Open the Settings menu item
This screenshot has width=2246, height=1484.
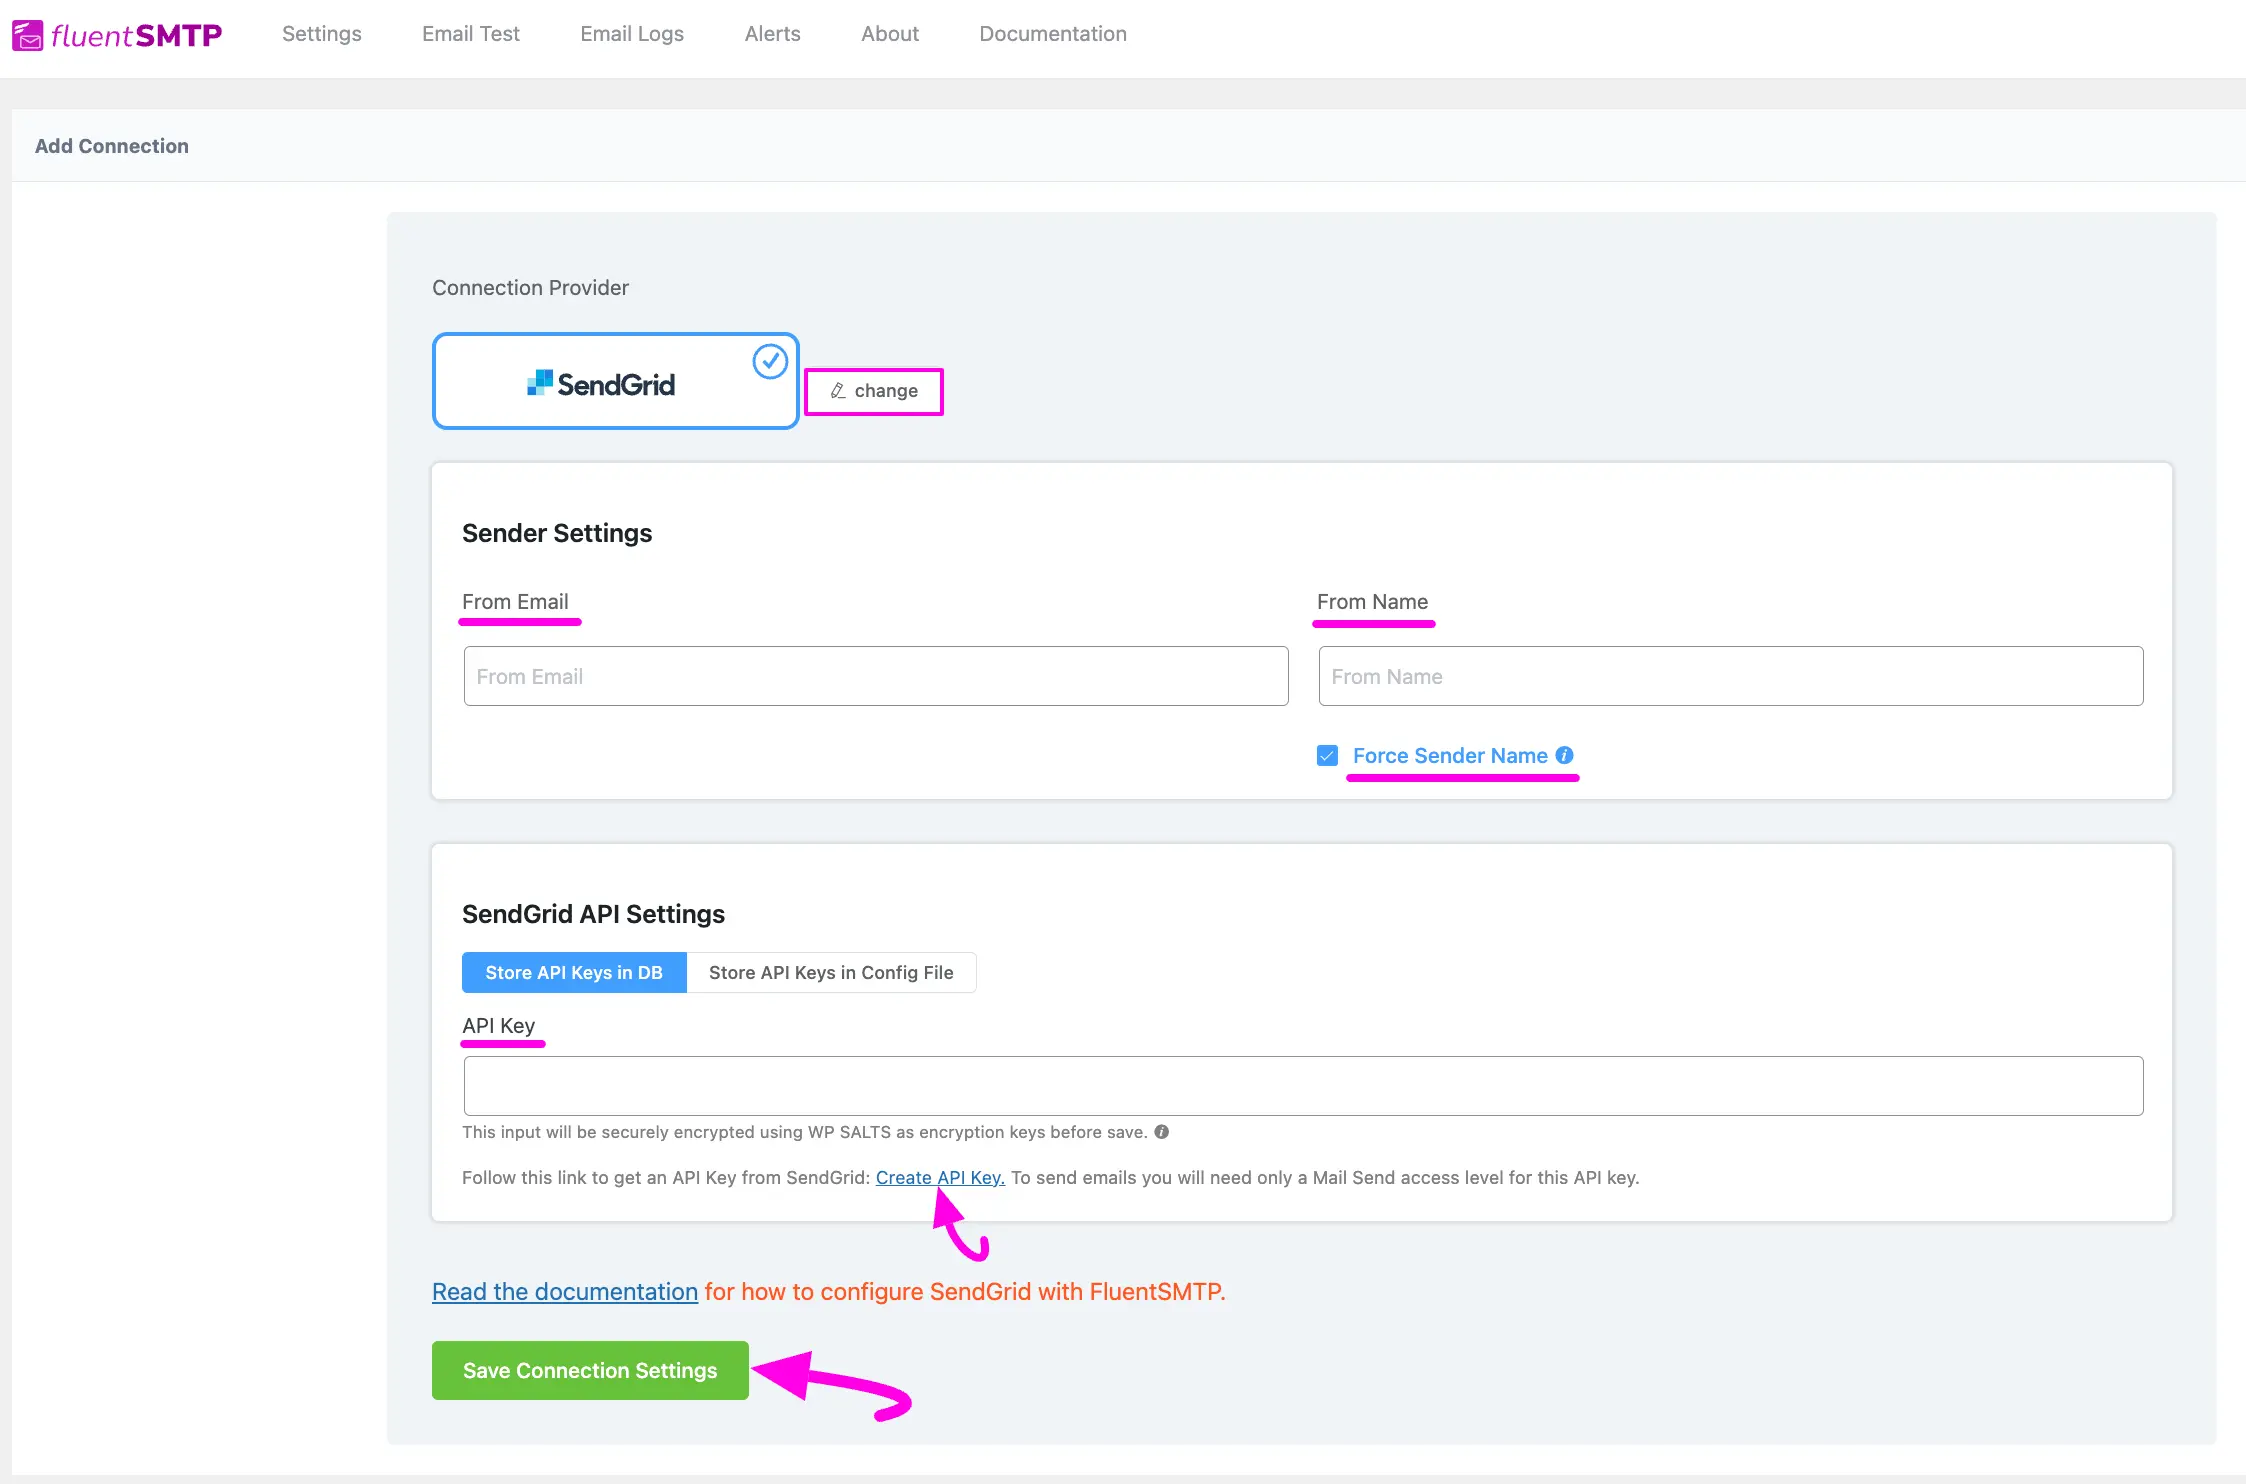pos(322,34)
